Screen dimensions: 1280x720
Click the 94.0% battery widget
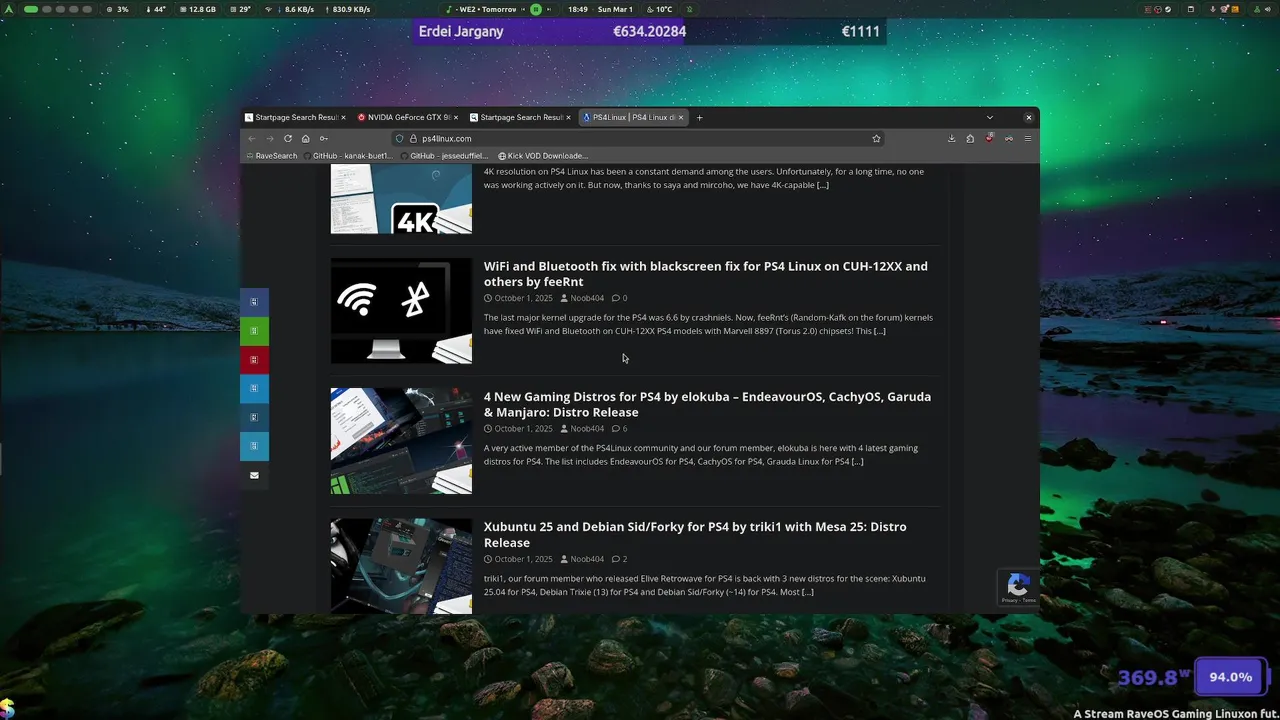pos(1230,677)
